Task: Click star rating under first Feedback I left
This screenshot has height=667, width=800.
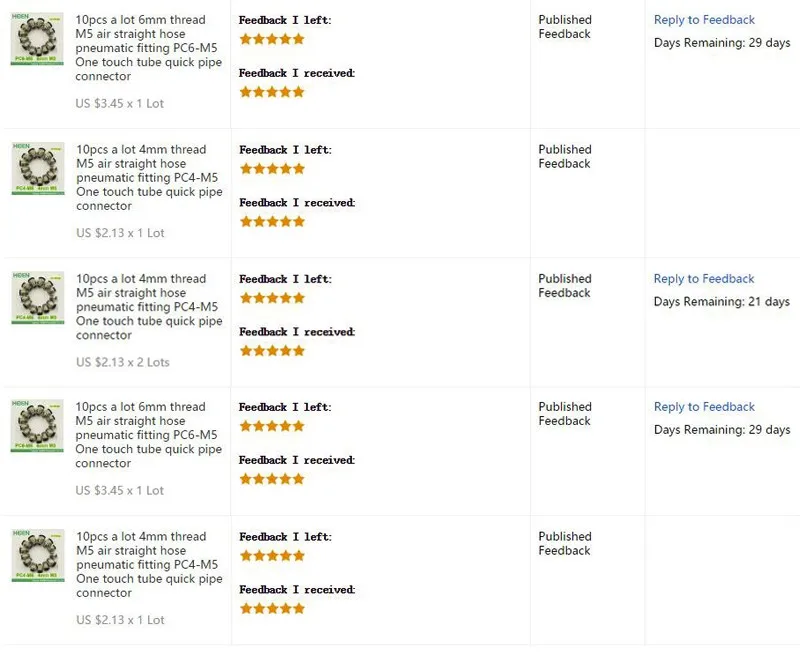Action: point(272,39)
